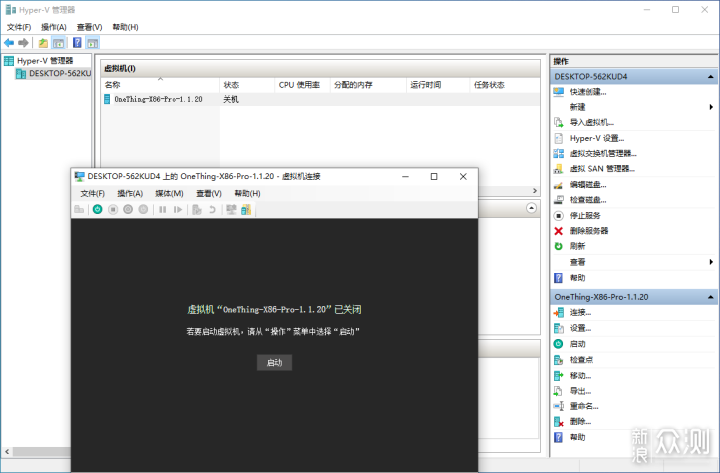Open File menu in Hyper-V Manager
Screen dimensions: 720x473
pos(19,27)
